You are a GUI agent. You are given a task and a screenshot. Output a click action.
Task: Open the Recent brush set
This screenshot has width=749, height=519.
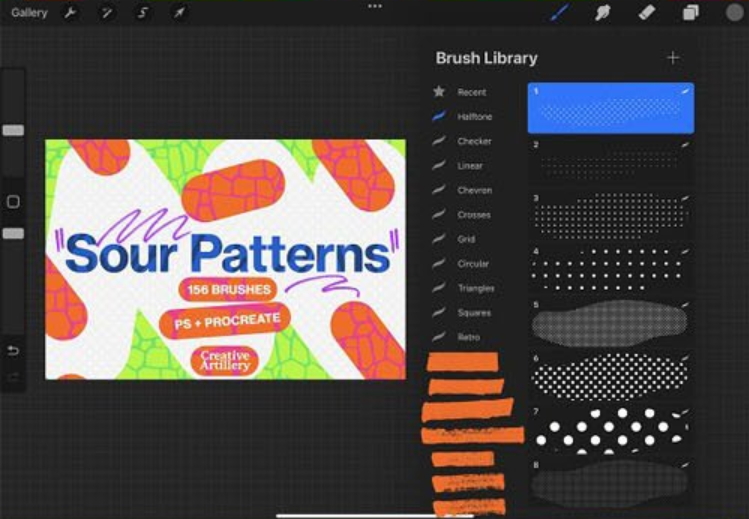click(471, 92)
